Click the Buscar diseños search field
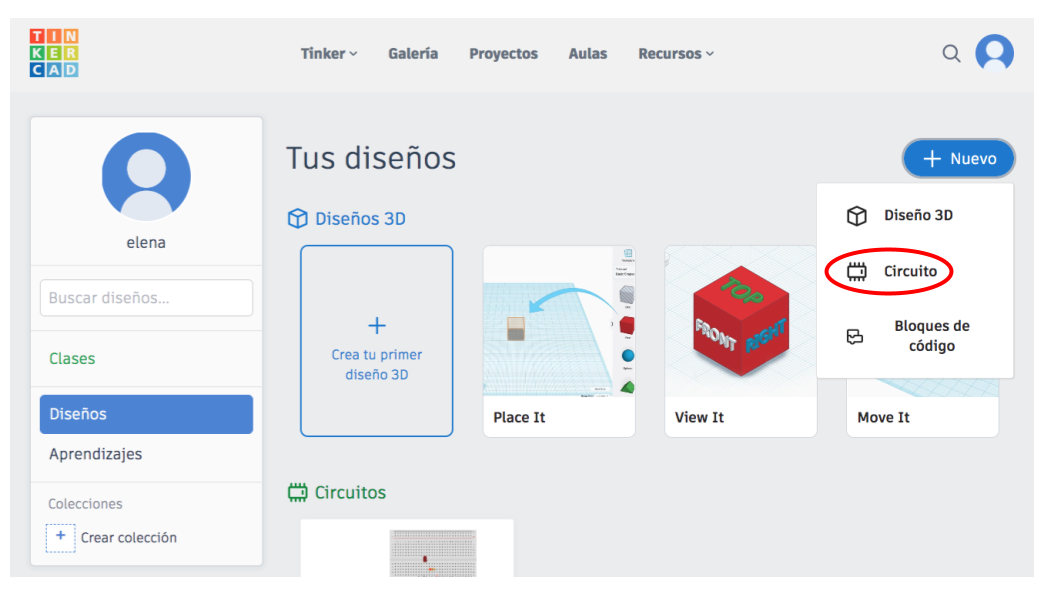This screenshot has height=589, width=1045. (146, 298)
